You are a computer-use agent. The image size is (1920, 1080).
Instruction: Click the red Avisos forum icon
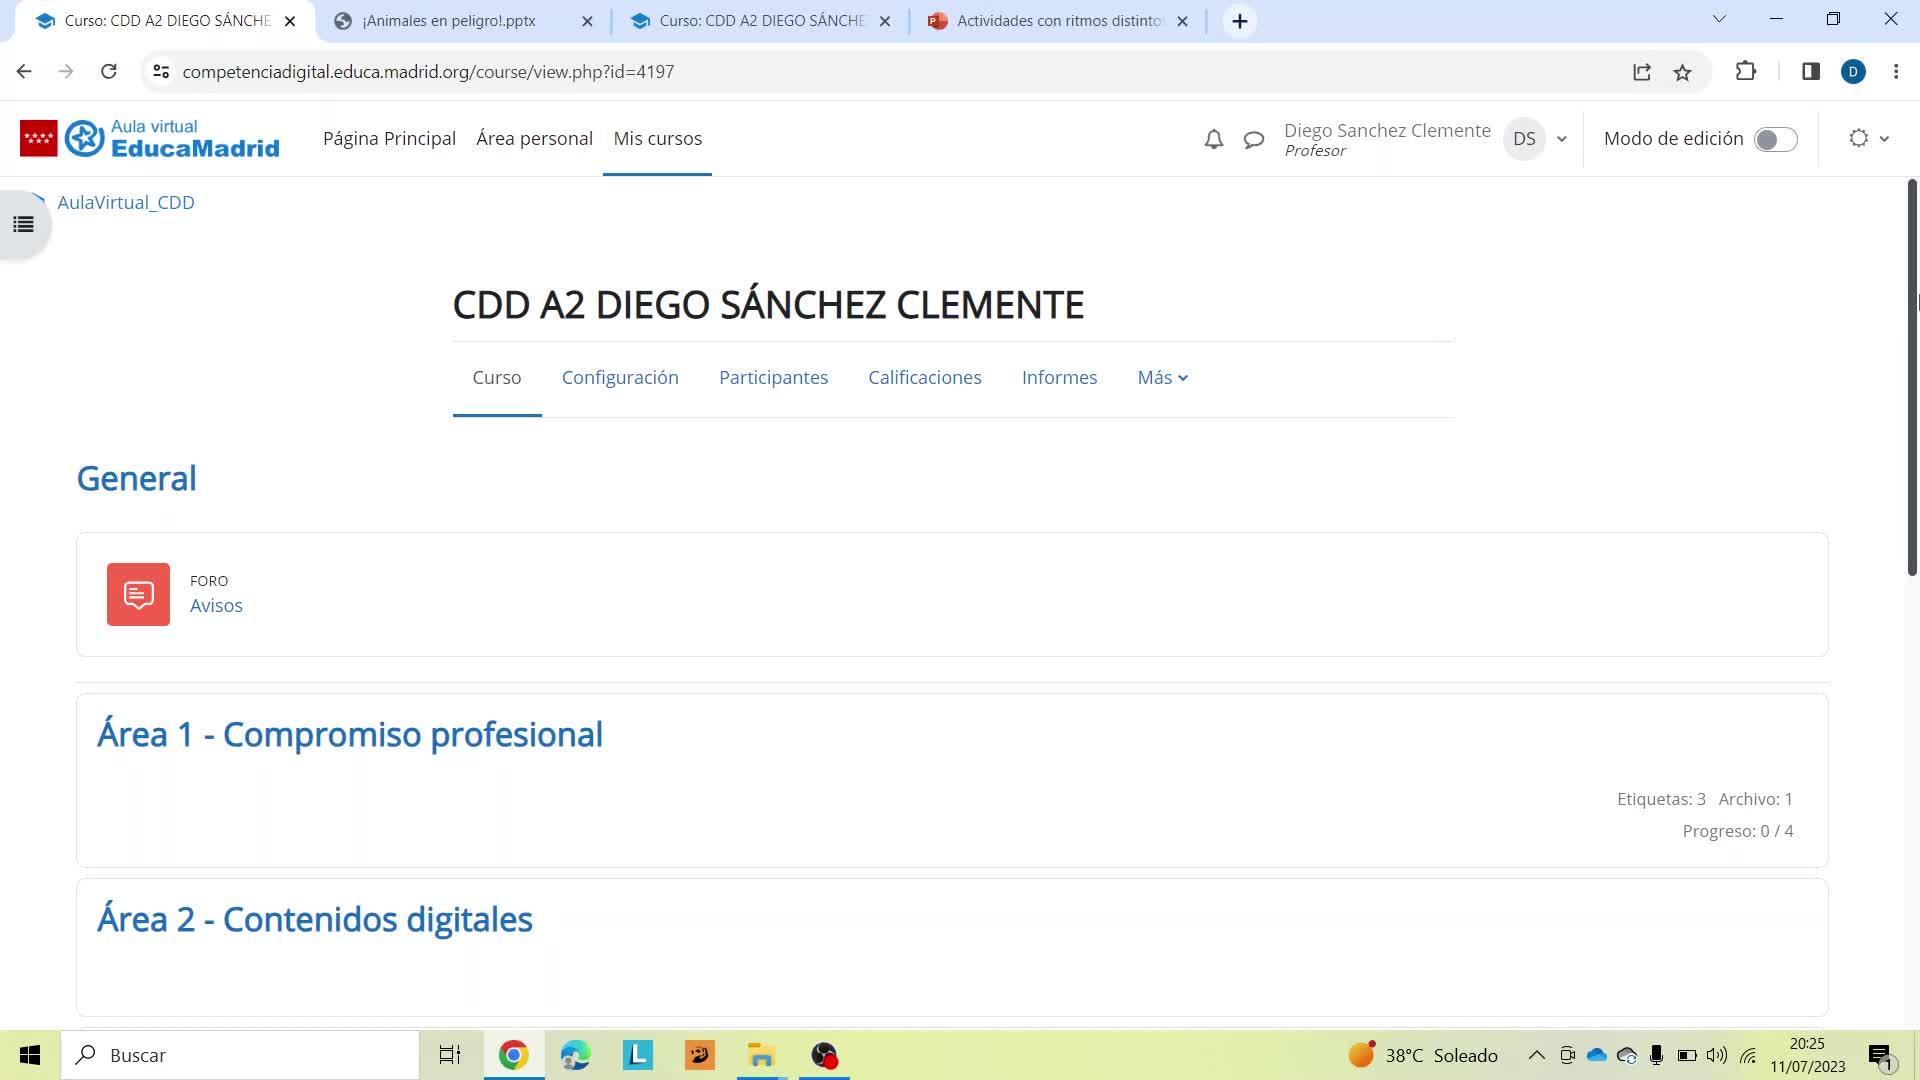coord(138,595)
